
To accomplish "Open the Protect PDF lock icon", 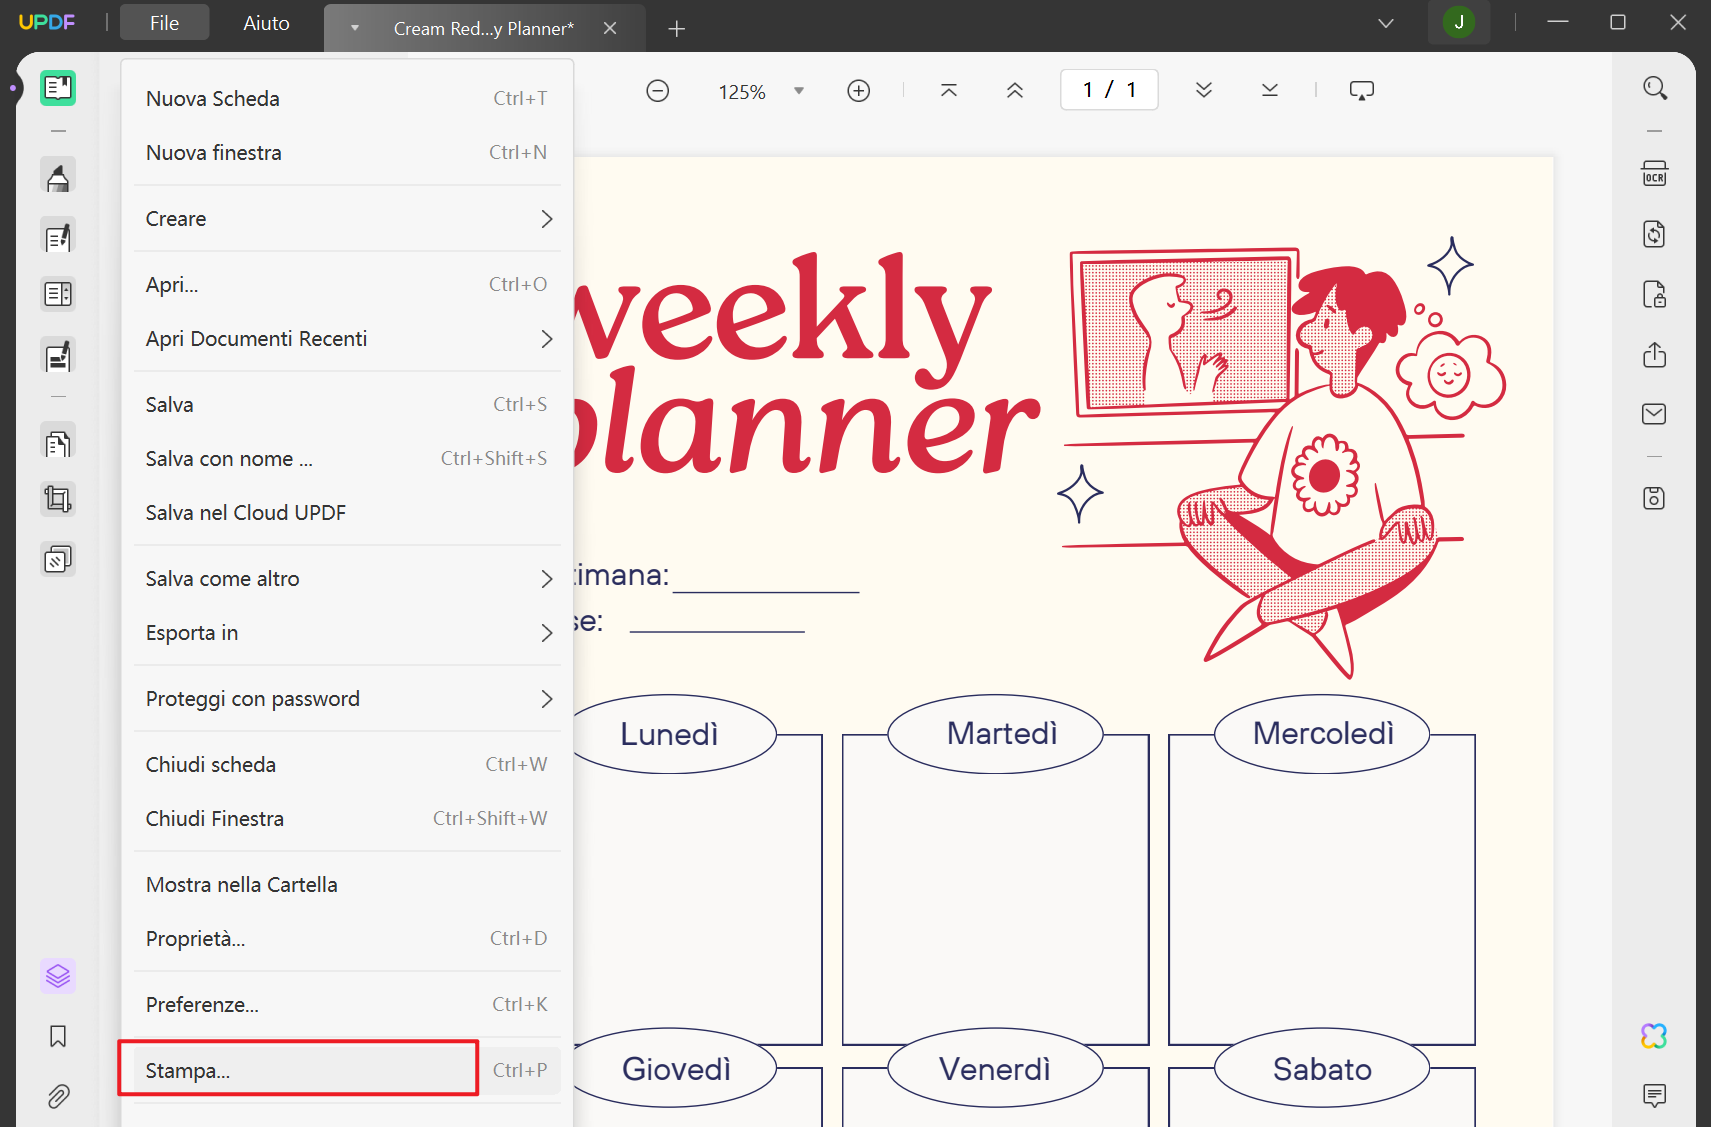I will pyautogui.click(x=1655, y=294).
